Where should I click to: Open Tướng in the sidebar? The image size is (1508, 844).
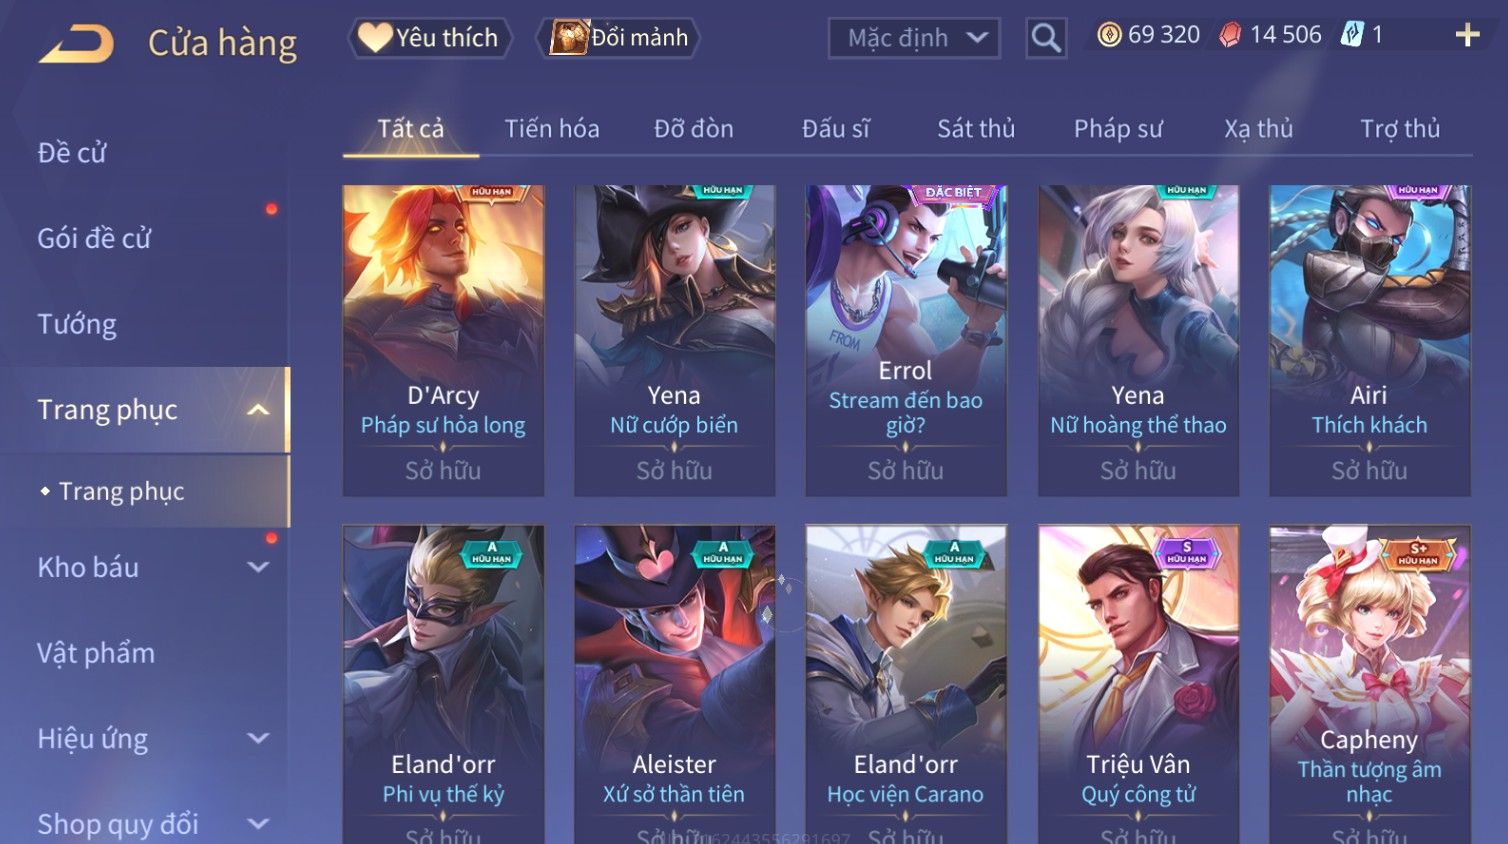tap(77, 325)
